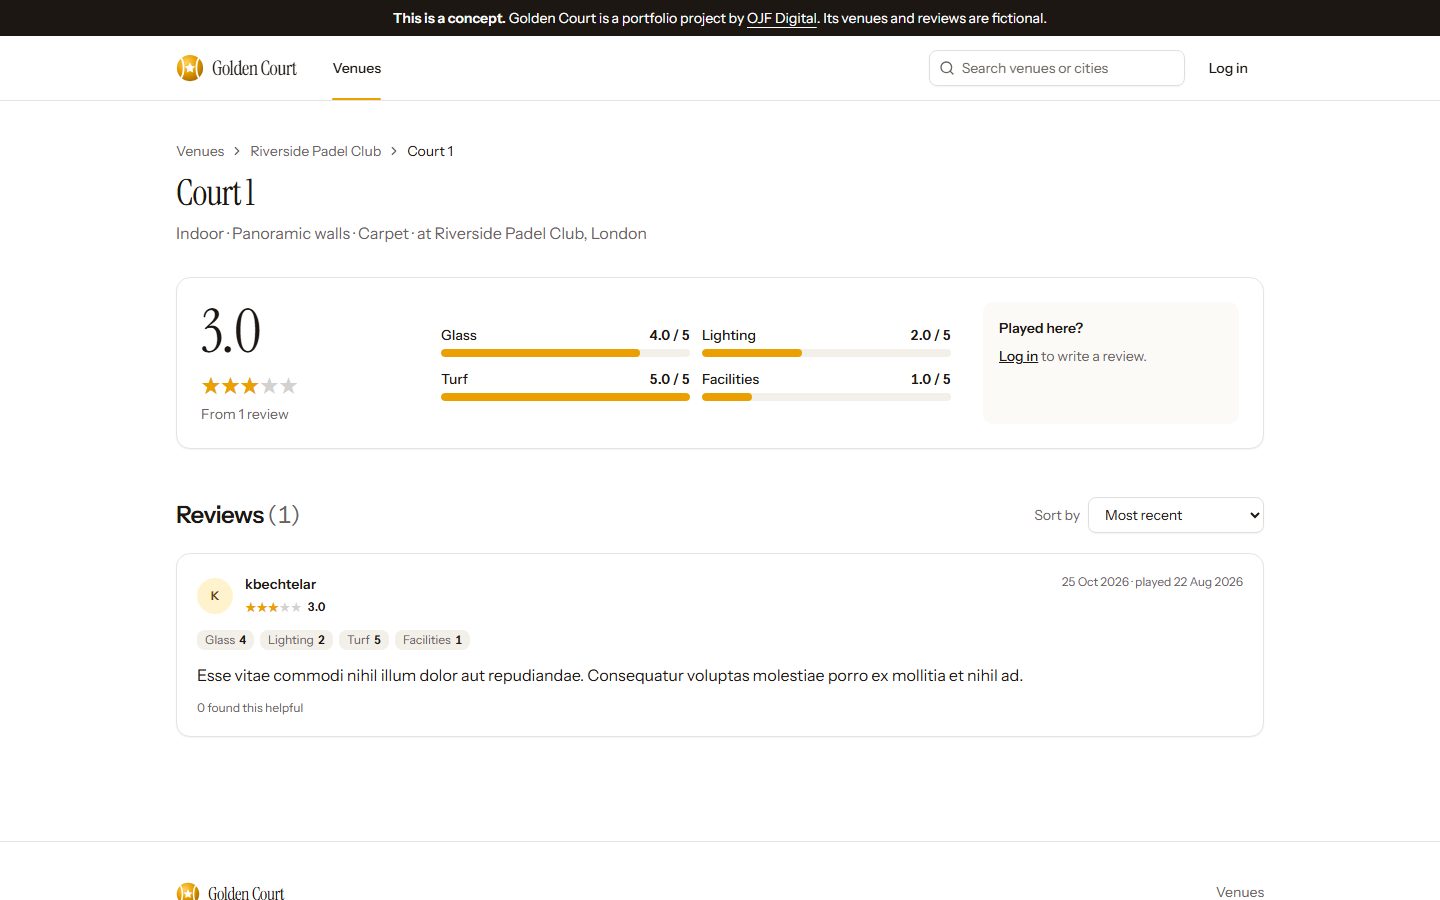Click the Golden Court header logo icon

(x=190, y=68)
